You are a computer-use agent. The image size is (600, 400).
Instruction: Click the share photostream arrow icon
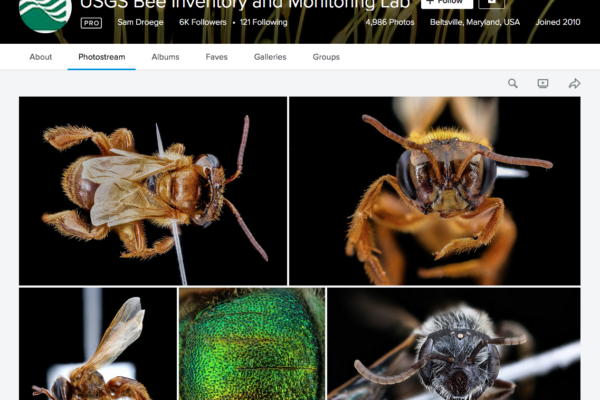(574, 83)
